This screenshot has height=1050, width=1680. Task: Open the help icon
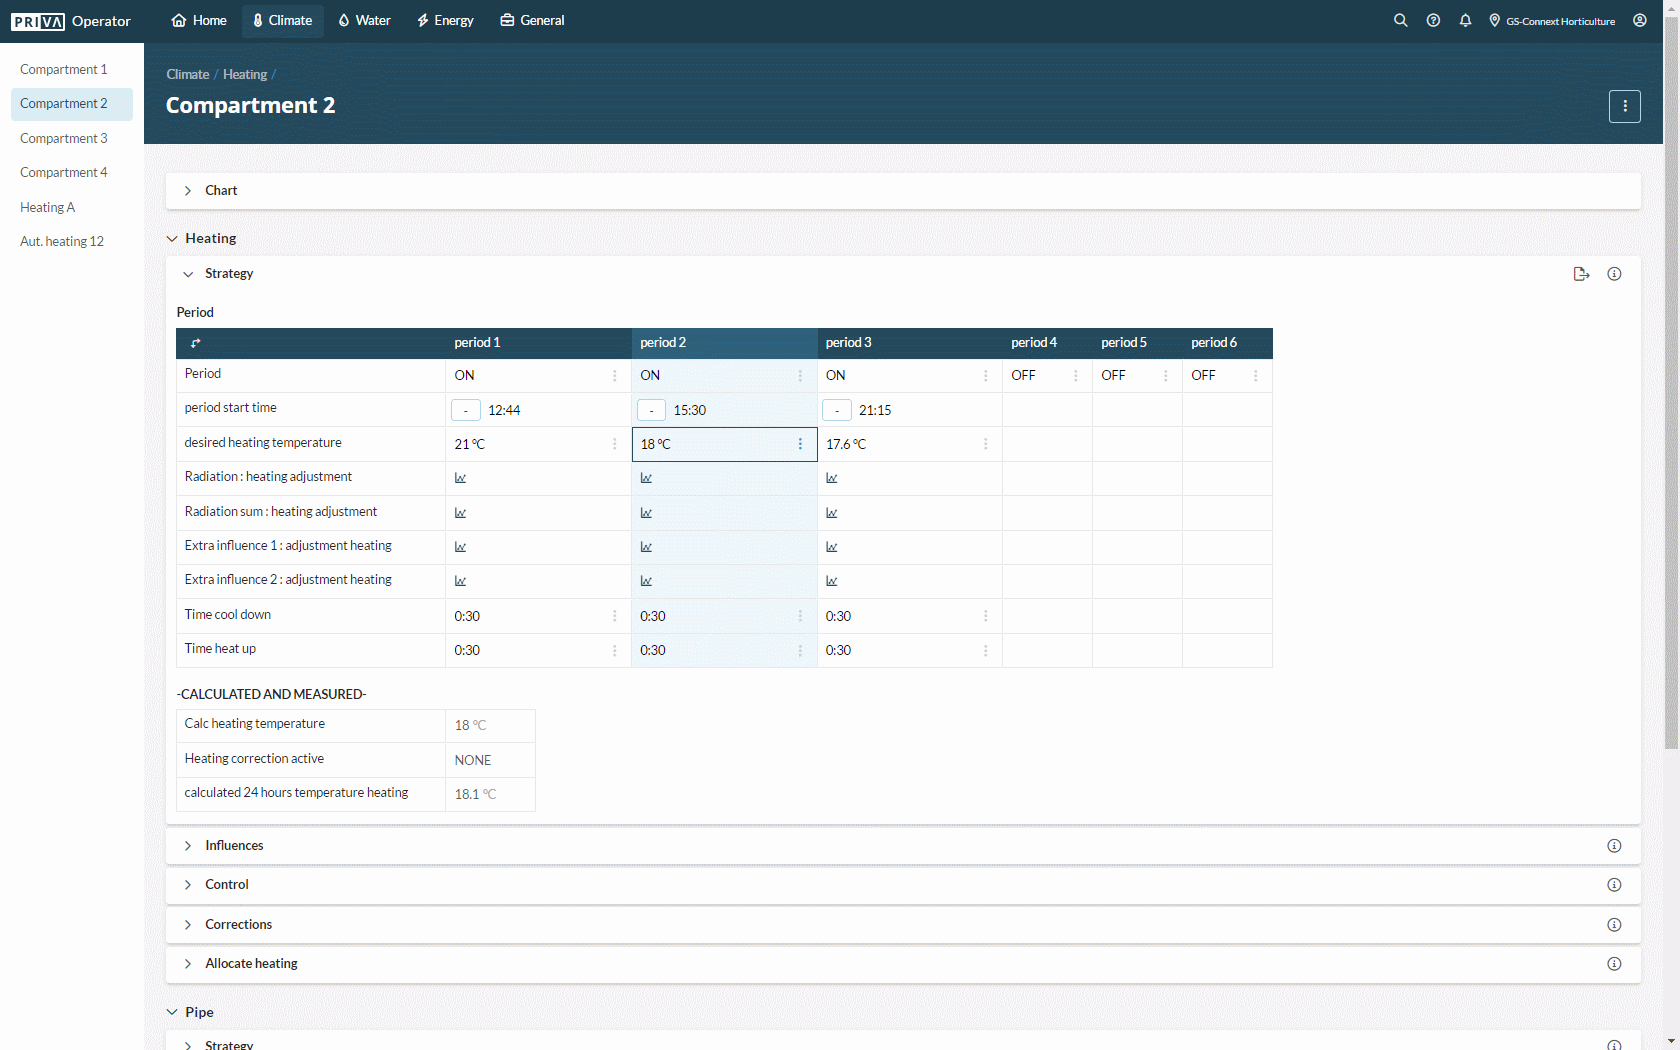click(1433, 20)
